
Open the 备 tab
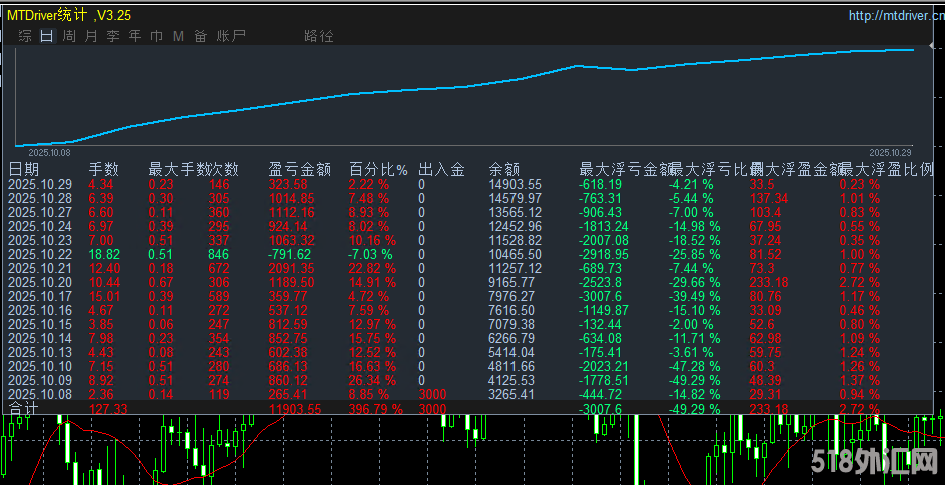200,36
